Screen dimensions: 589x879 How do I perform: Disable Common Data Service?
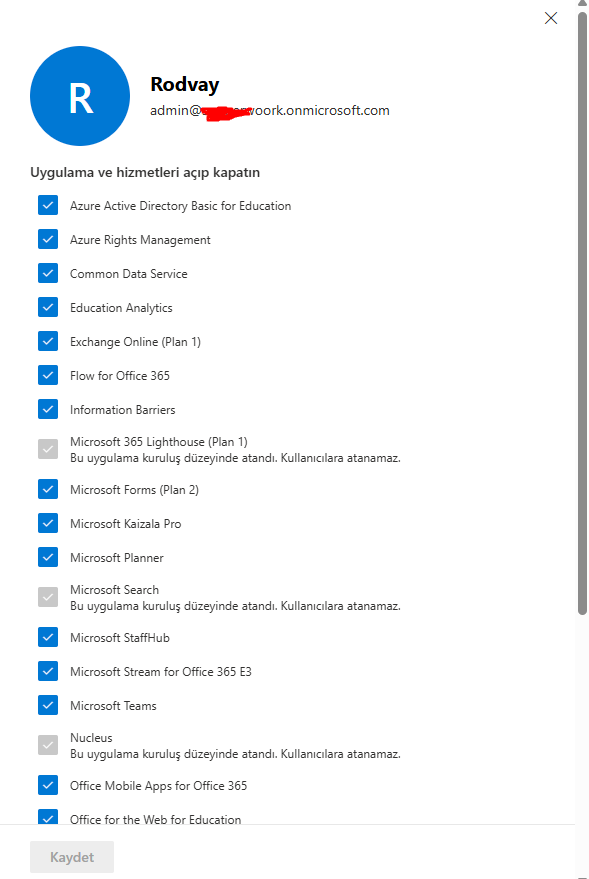click(48, 274)
